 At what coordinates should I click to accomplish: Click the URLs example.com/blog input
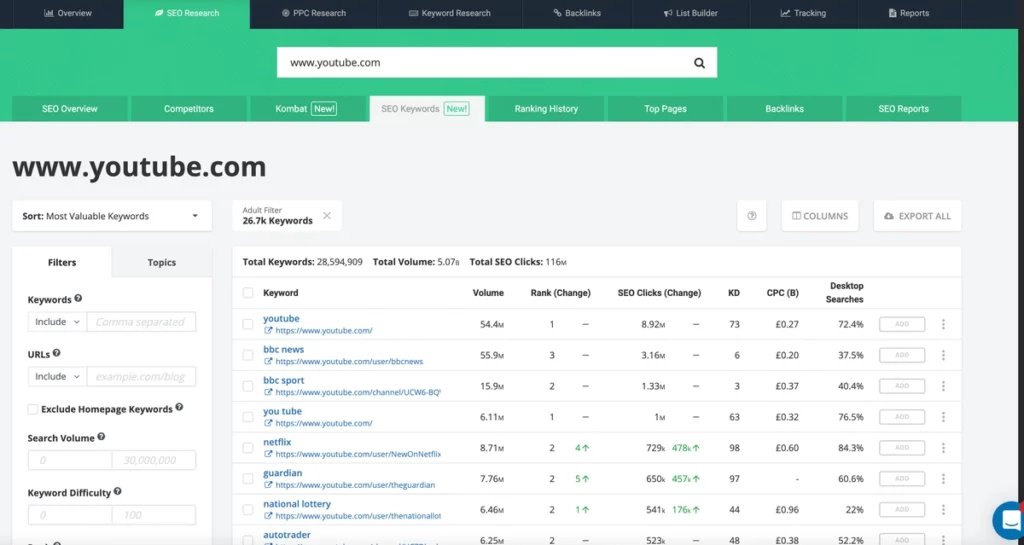pyautogui.click(x=141, y=377)
